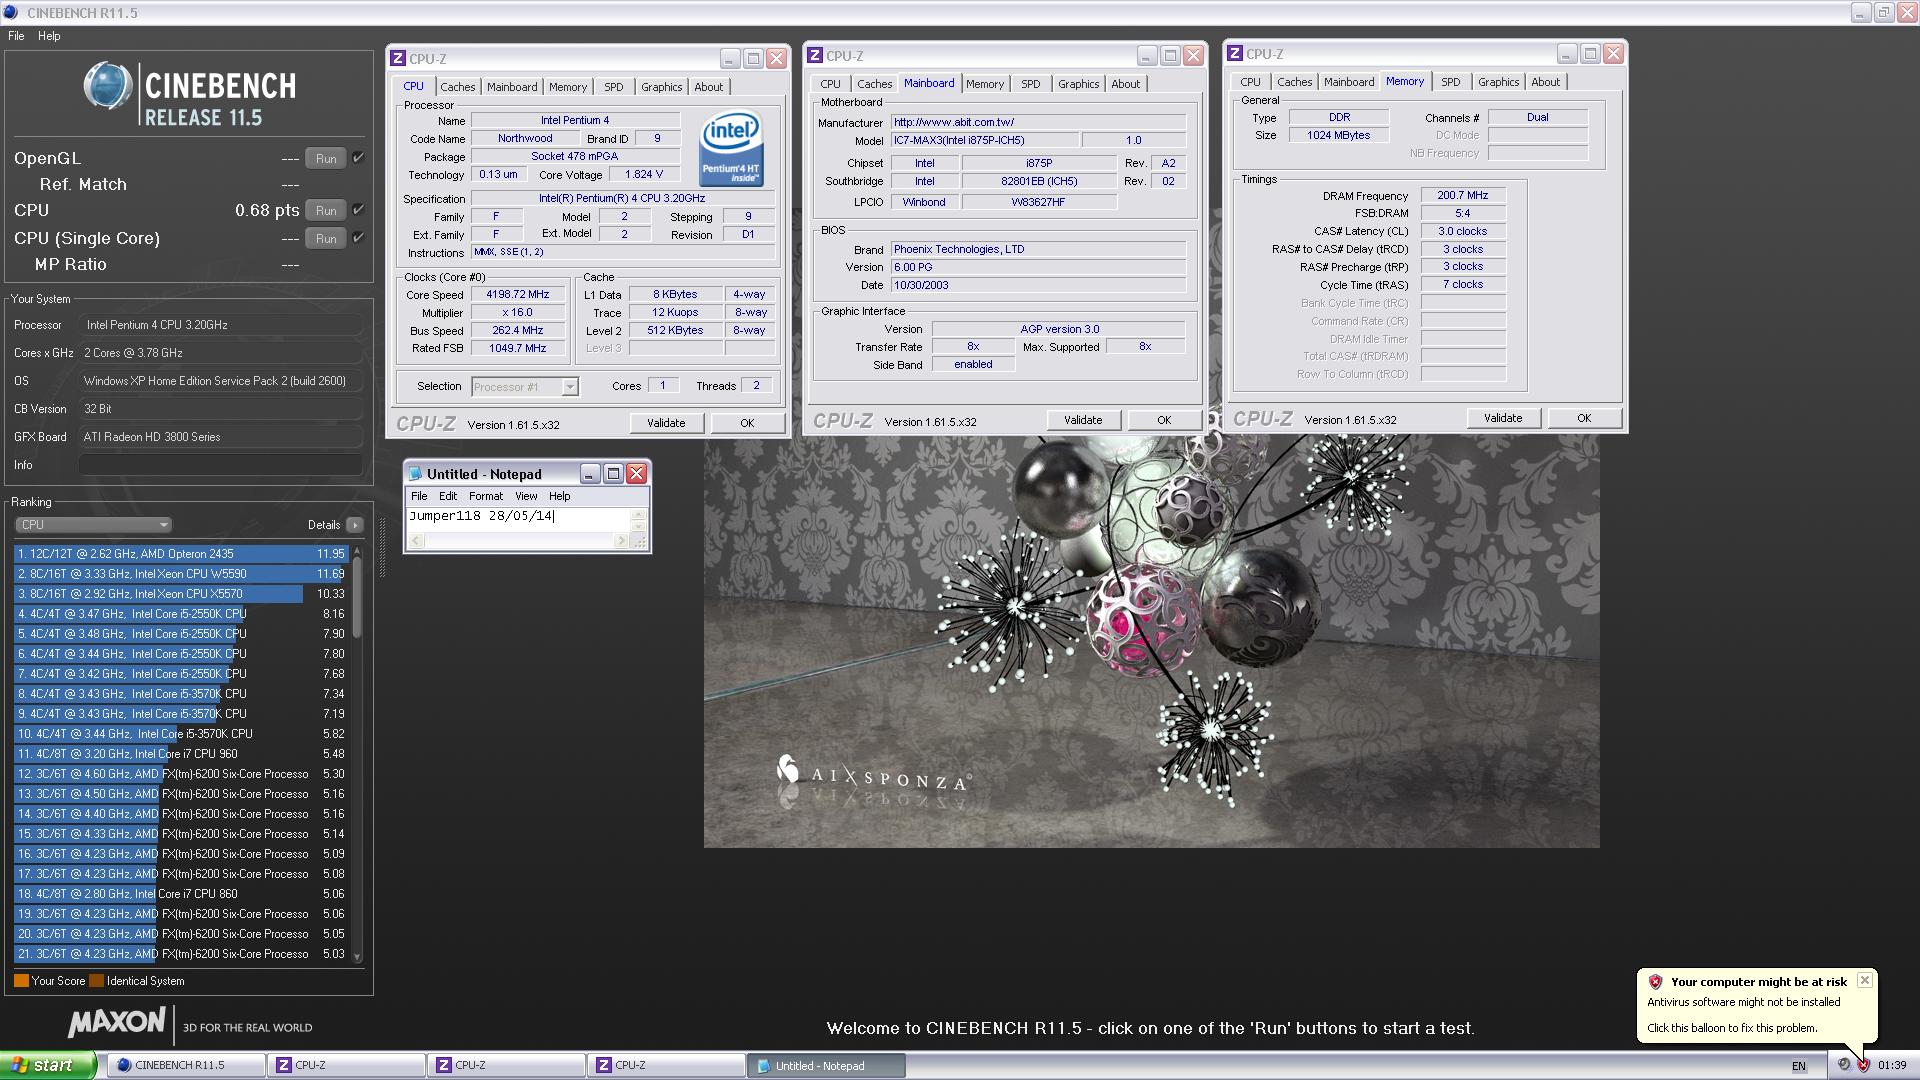The image size is (1920, 1080).
Task: Click the EN language indicator in taskbar
Action: click(x=1798, y=1066)
